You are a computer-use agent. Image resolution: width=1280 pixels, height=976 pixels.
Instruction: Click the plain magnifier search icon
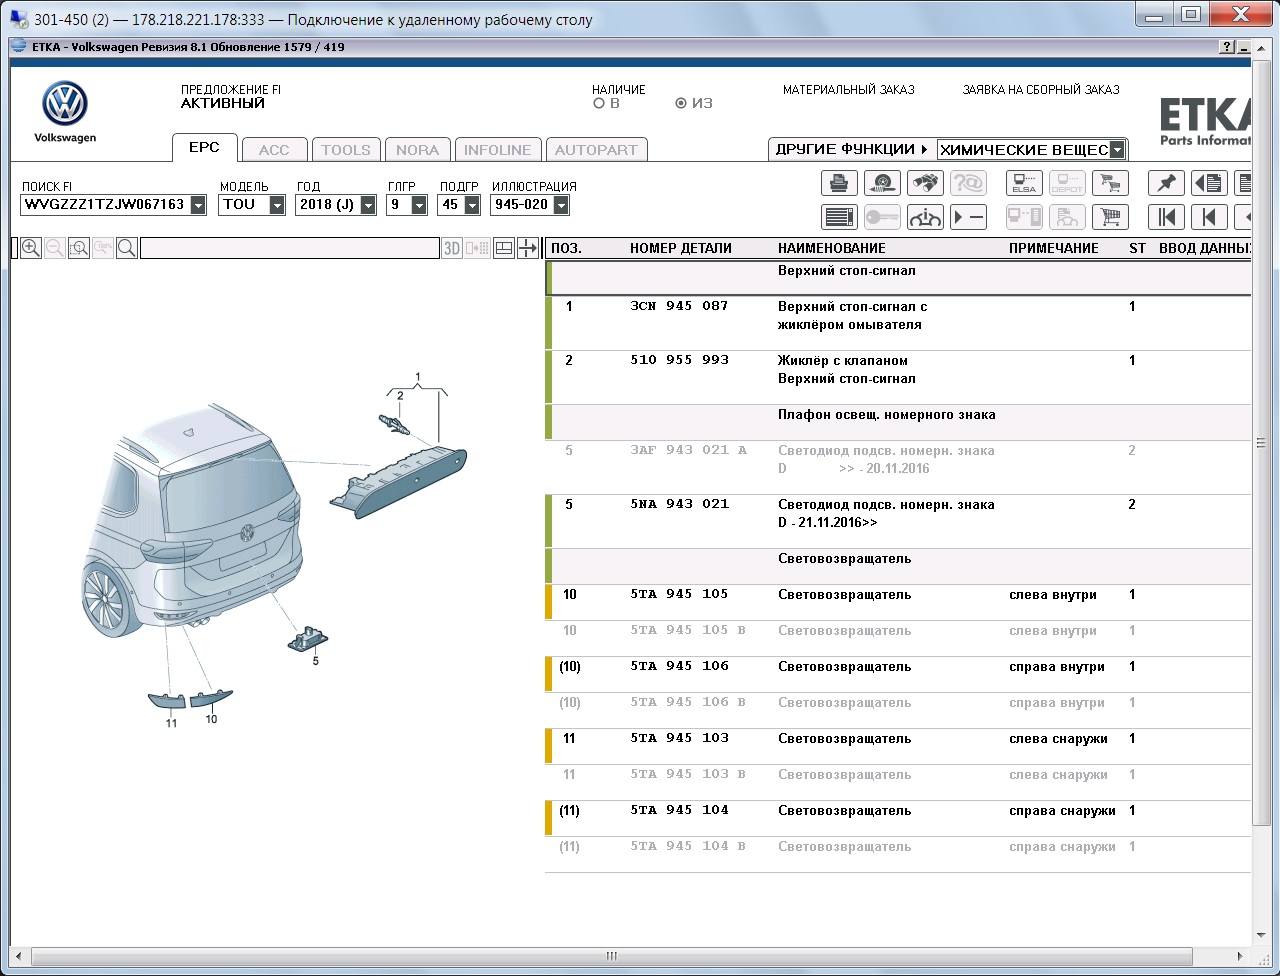pos(127,248)
